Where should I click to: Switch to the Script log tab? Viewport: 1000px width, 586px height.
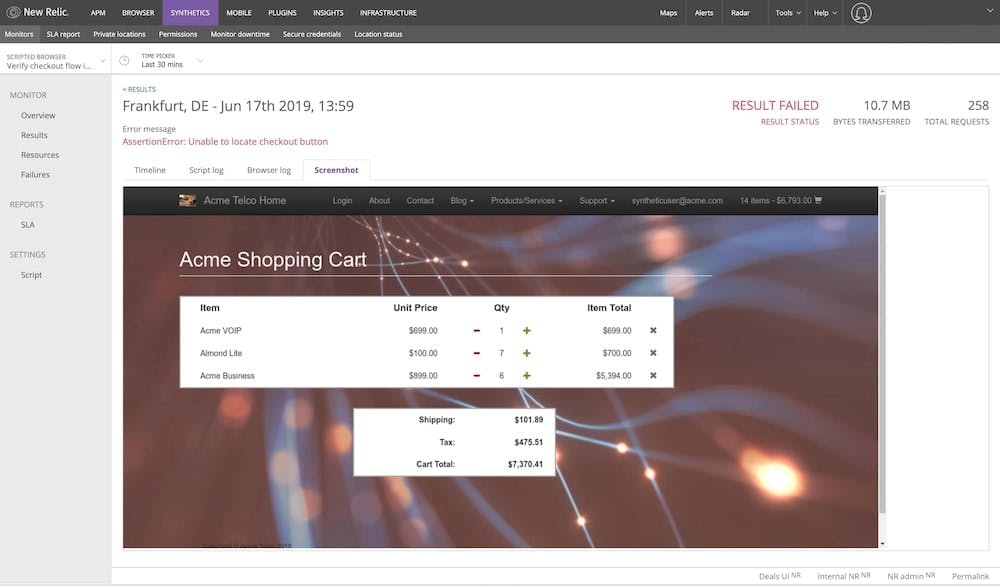pos(206,170)
